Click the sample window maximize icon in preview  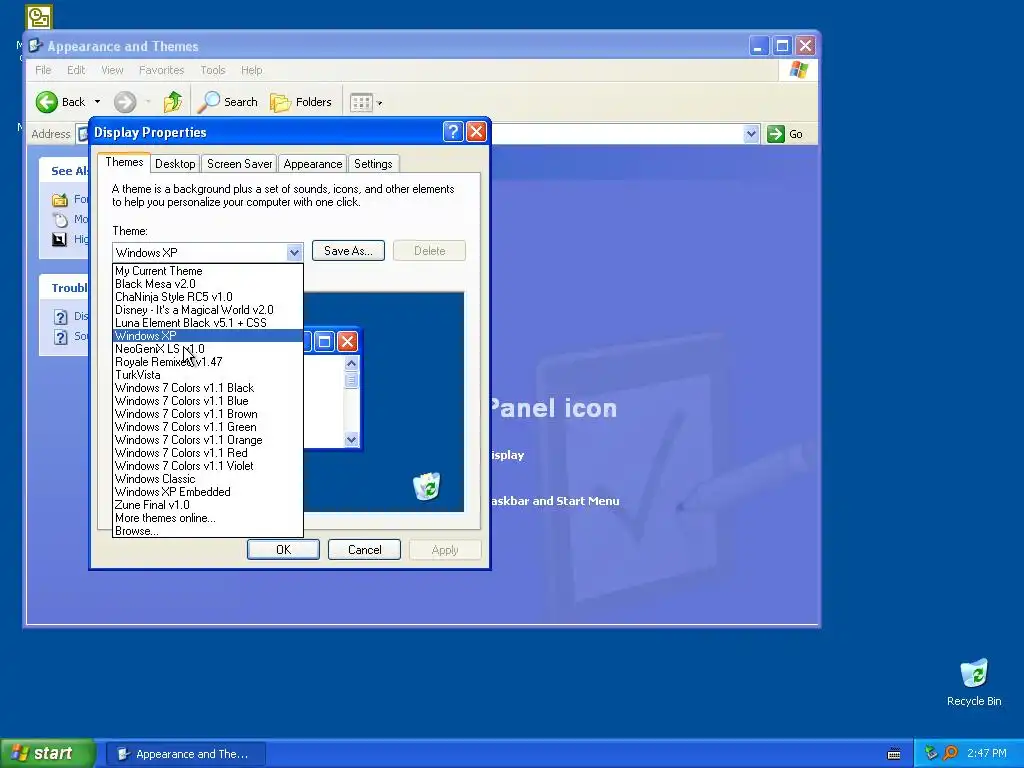325,342
